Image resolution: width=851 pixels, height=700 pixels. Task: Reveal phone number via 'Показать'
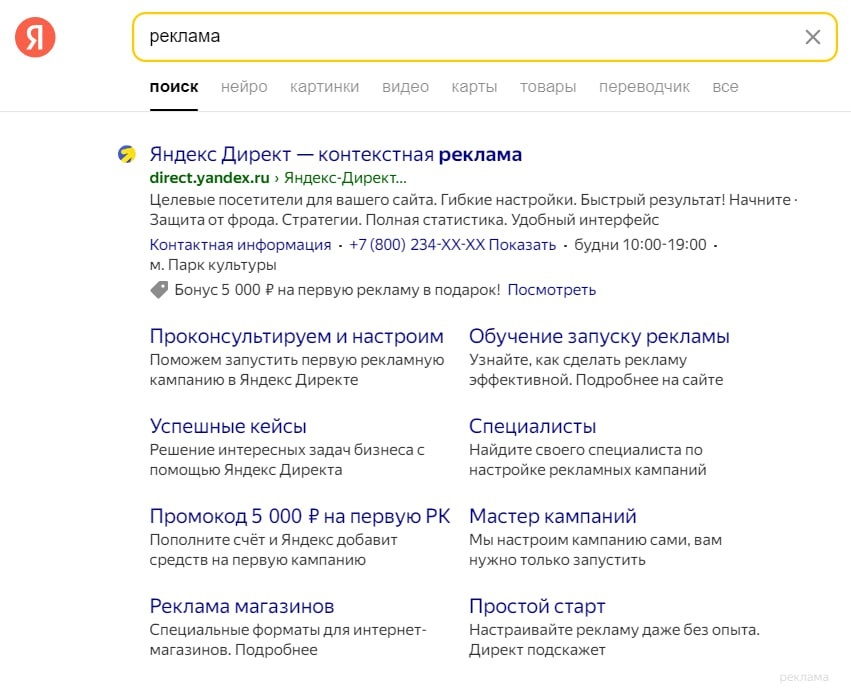click(523, 245)
